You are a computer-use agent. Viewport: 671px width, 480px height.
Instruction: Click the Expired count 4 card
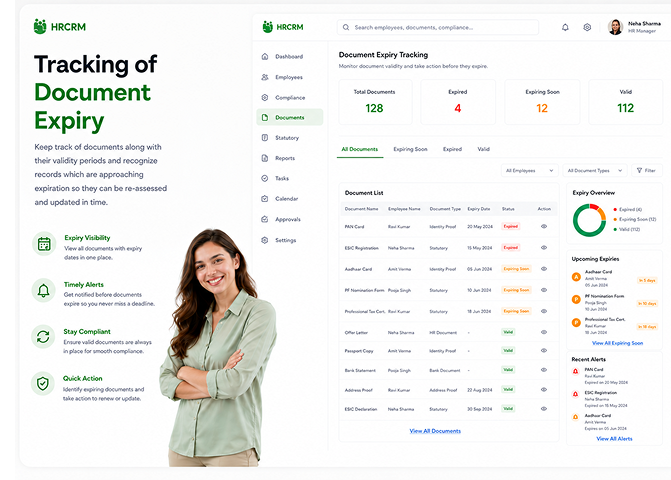(458, 102)
